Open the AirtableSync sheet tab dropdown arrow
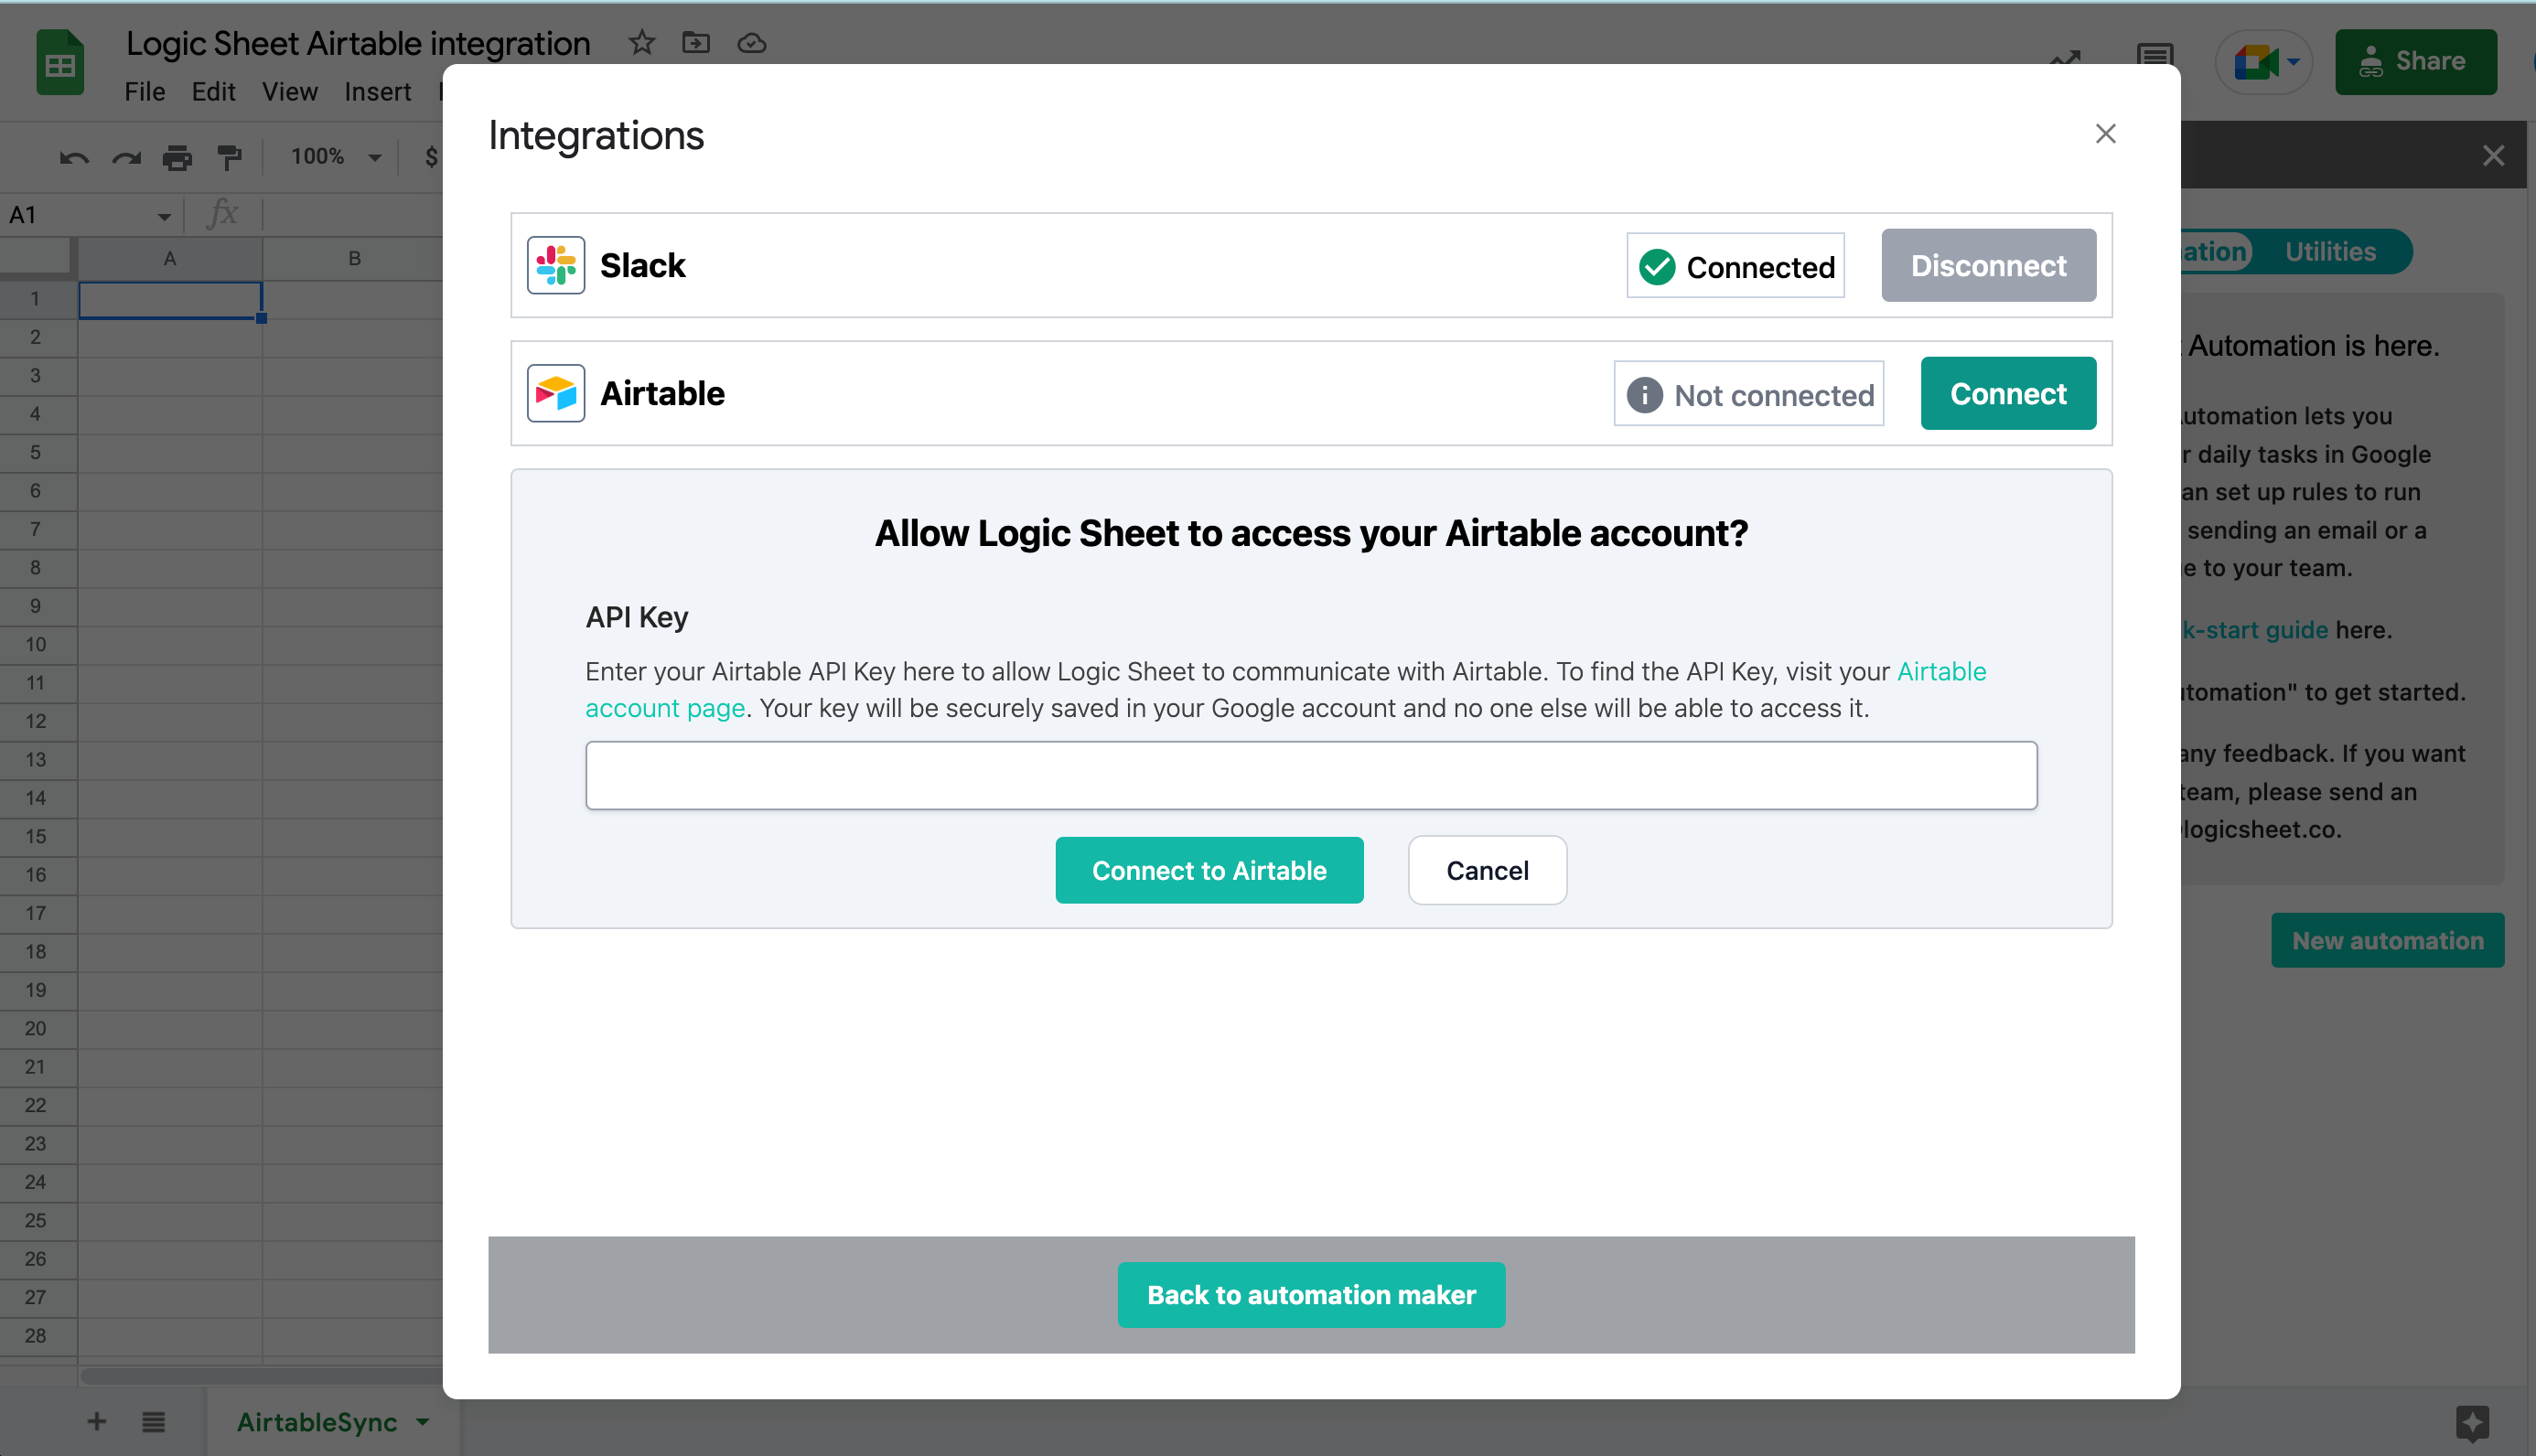This screenshot has width=2536, height=1456. click(423, 1421)
